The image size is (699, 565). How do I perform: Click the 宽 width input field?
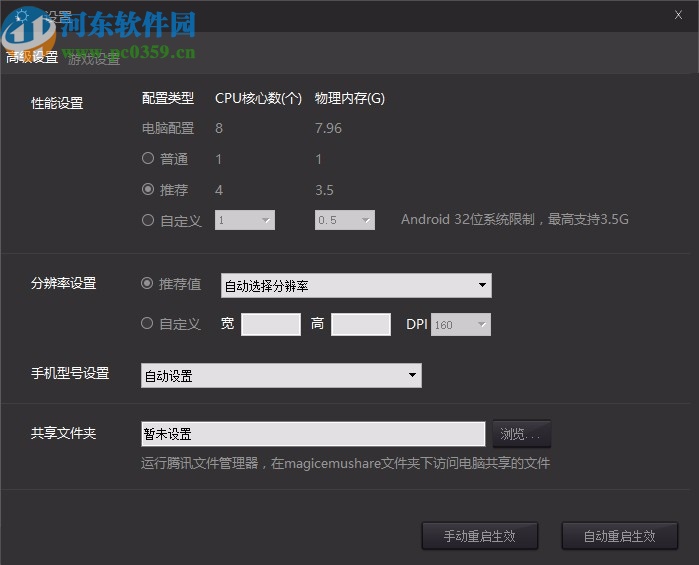tap(271, 324)
